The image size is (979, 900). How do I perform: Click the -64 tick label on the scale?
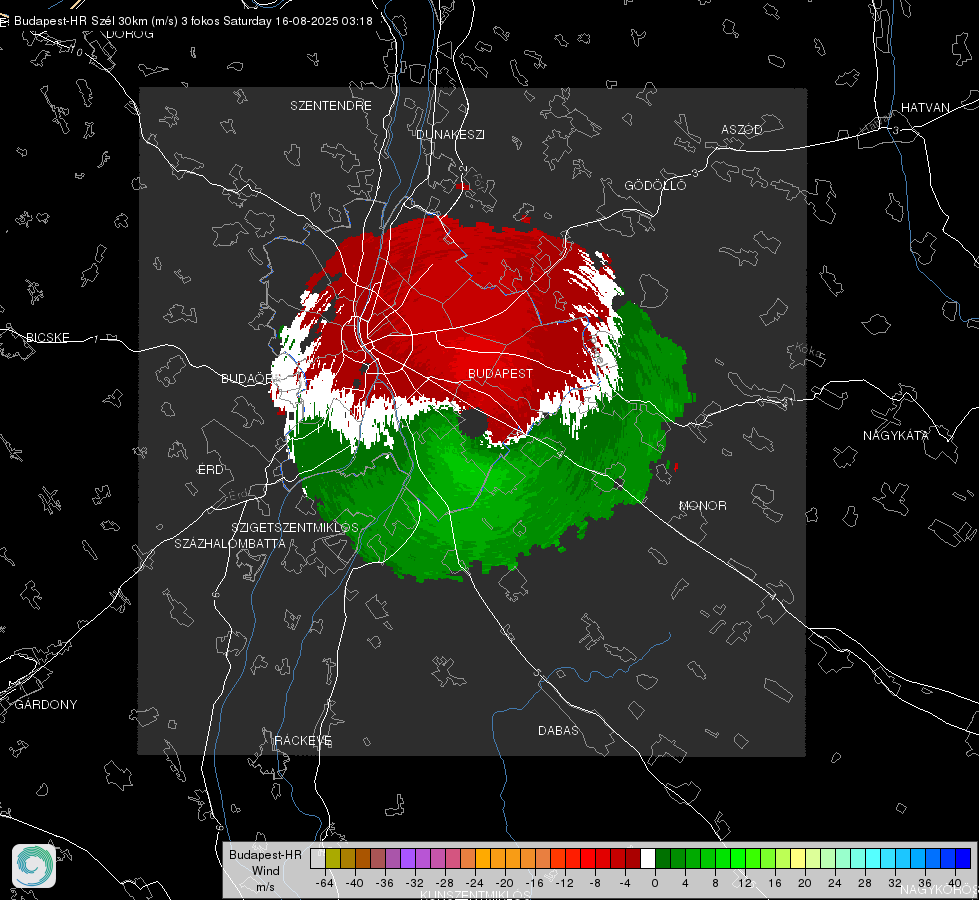coord(324,883)
